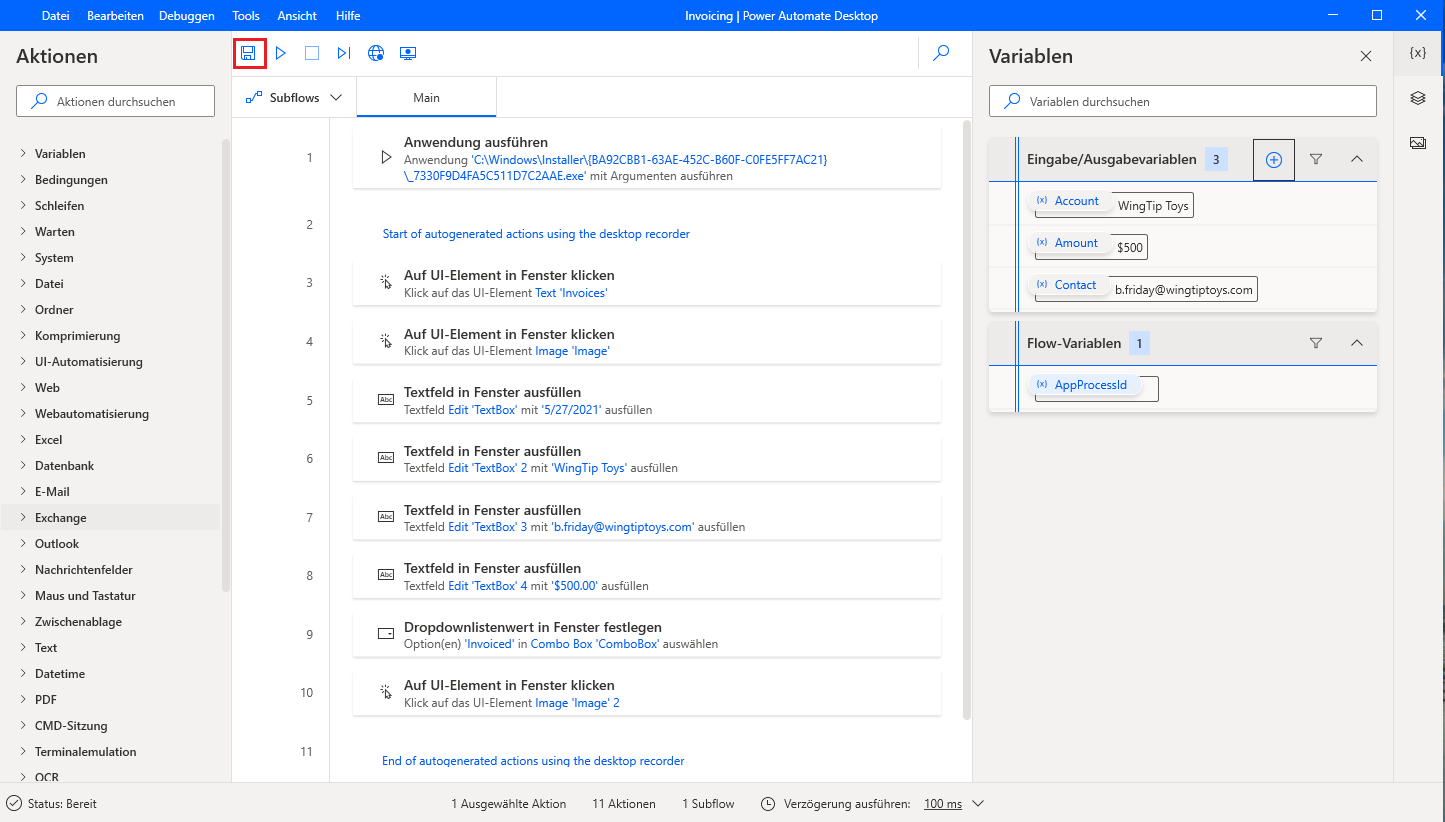Screen dimensions: 1445x822
Task: Open the Bearbeiten menu
Action: (x=115, y=16)
